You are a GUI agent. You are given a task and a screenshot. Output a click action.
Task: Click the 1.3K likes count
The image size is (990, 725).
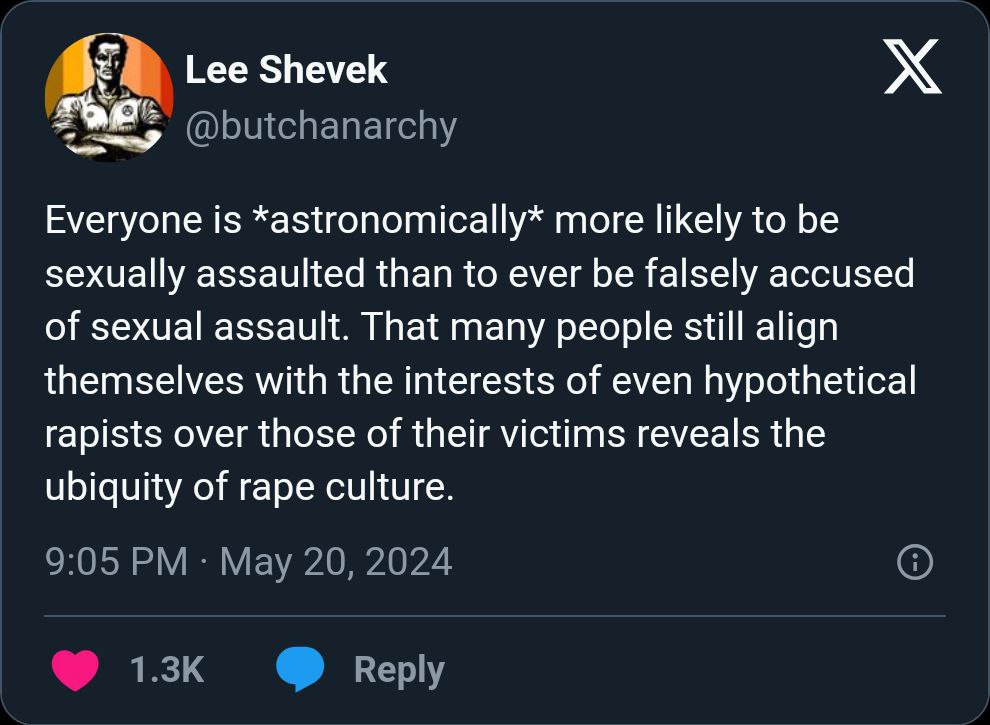point(167,670)
